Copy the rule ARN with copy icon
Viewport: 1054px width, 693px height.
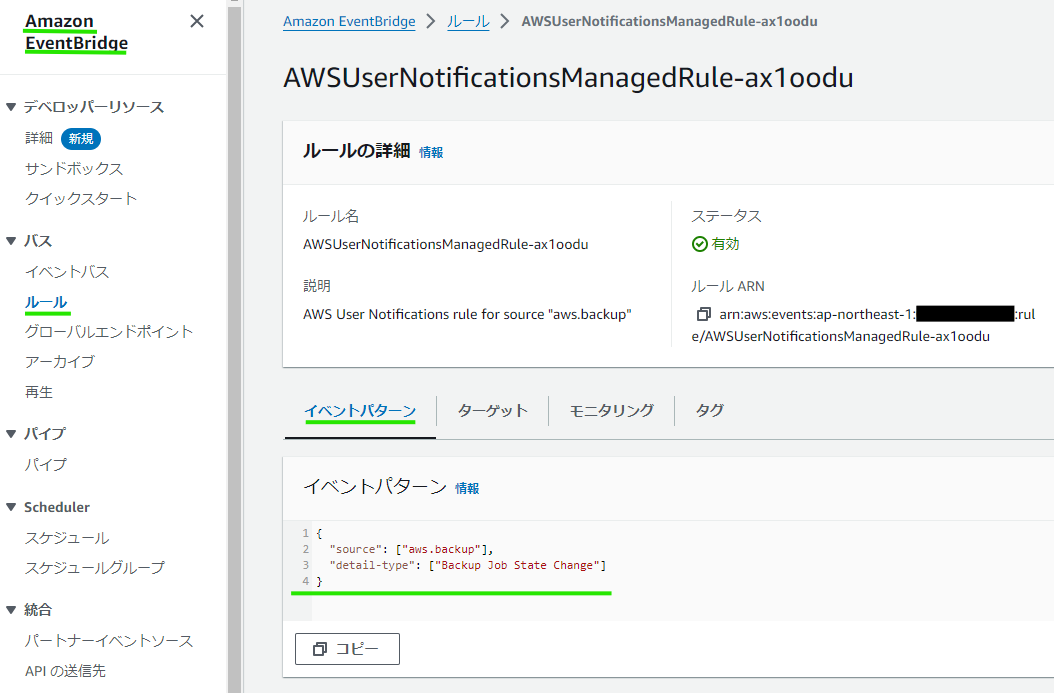(x=703, y=315)
